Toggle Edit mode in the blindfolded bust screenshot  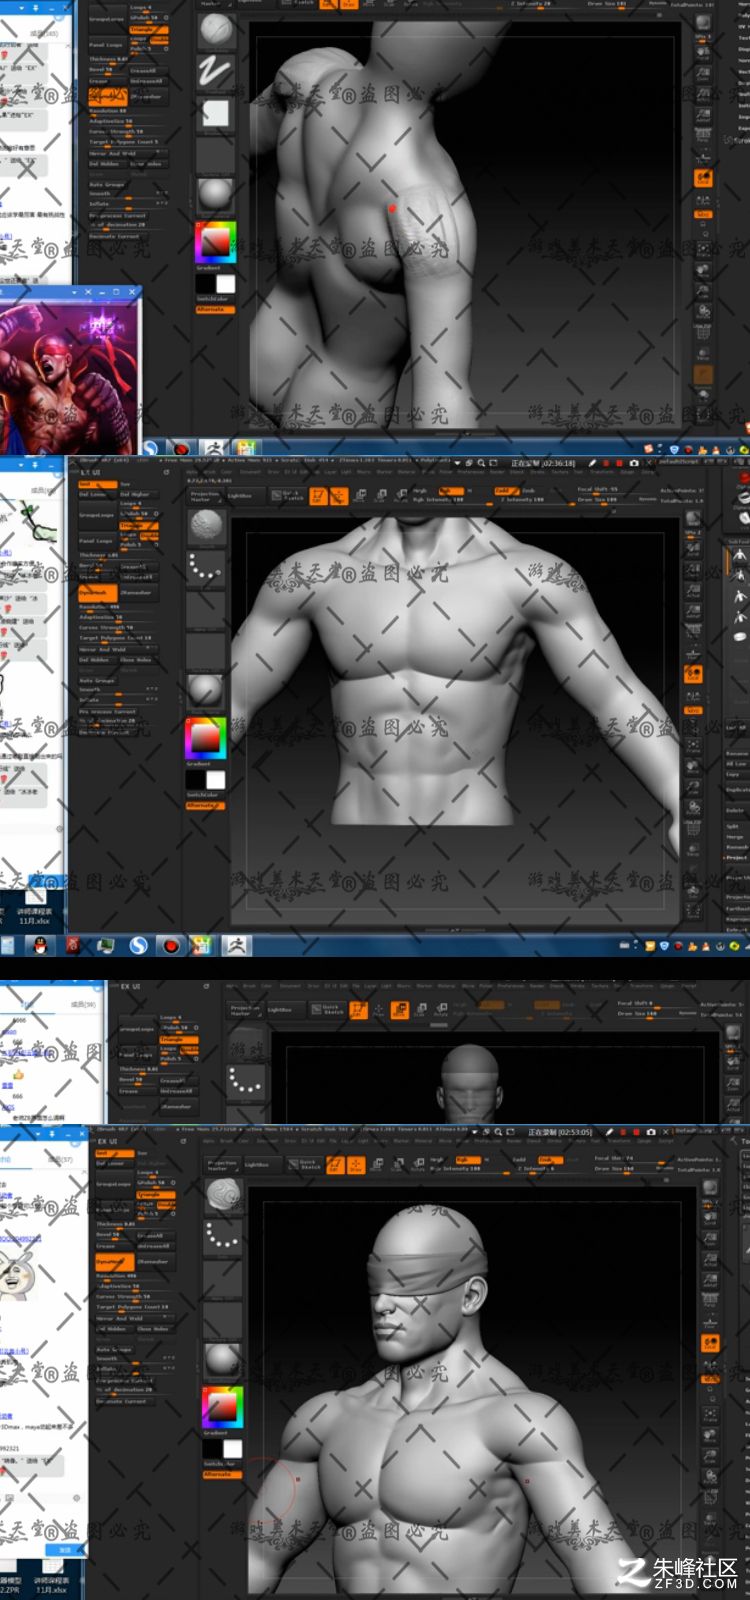(336, 1163)
